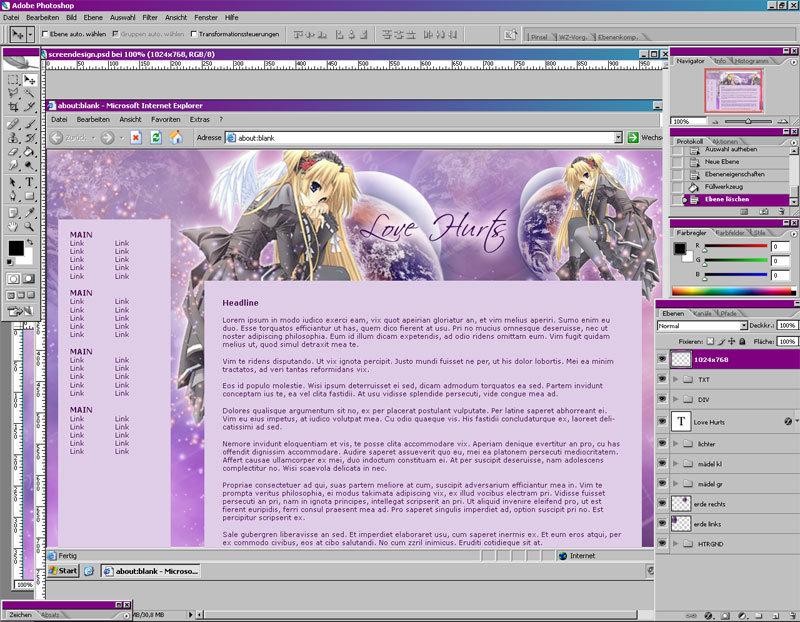Click the about:blank taskbar button
The image size is (800, 622).
[151, 571]
